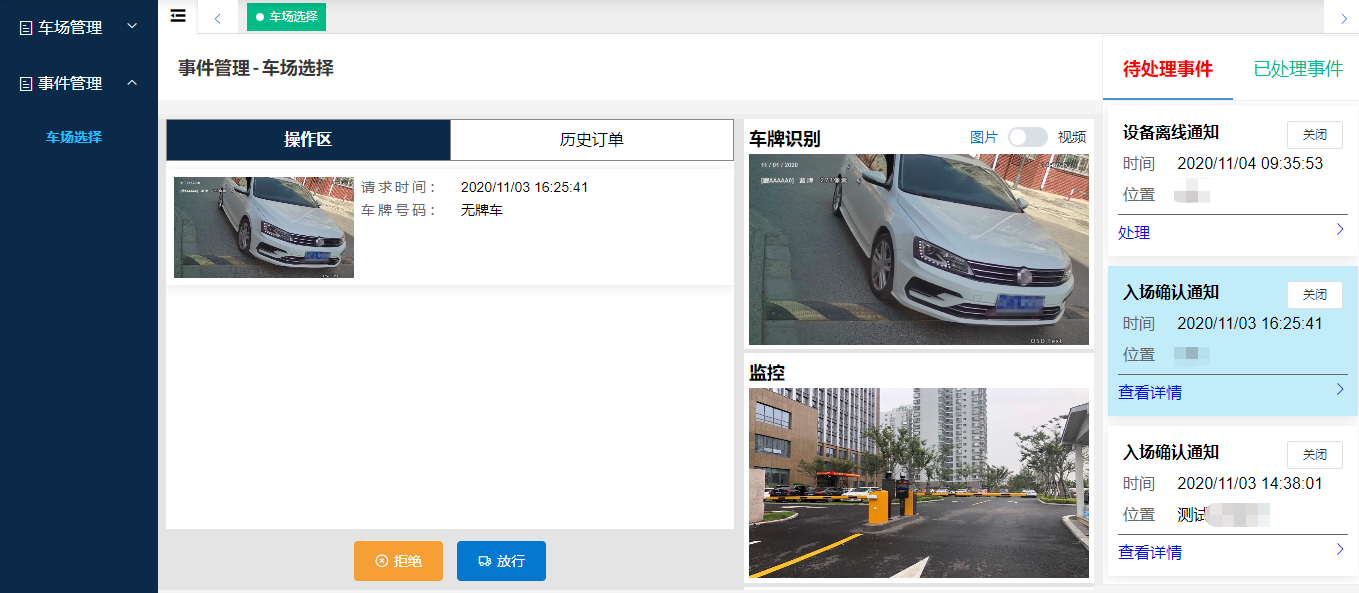Select the 待处理事件 tab
The width and height of the screenshot is (1359, 593).
(1167, 69)
